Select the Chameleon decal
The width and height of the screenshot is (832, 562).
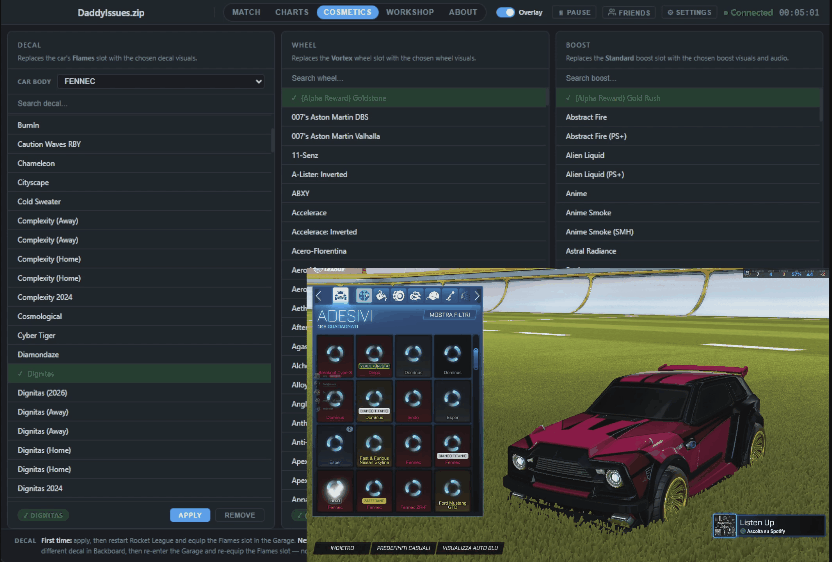pos(140,163)
